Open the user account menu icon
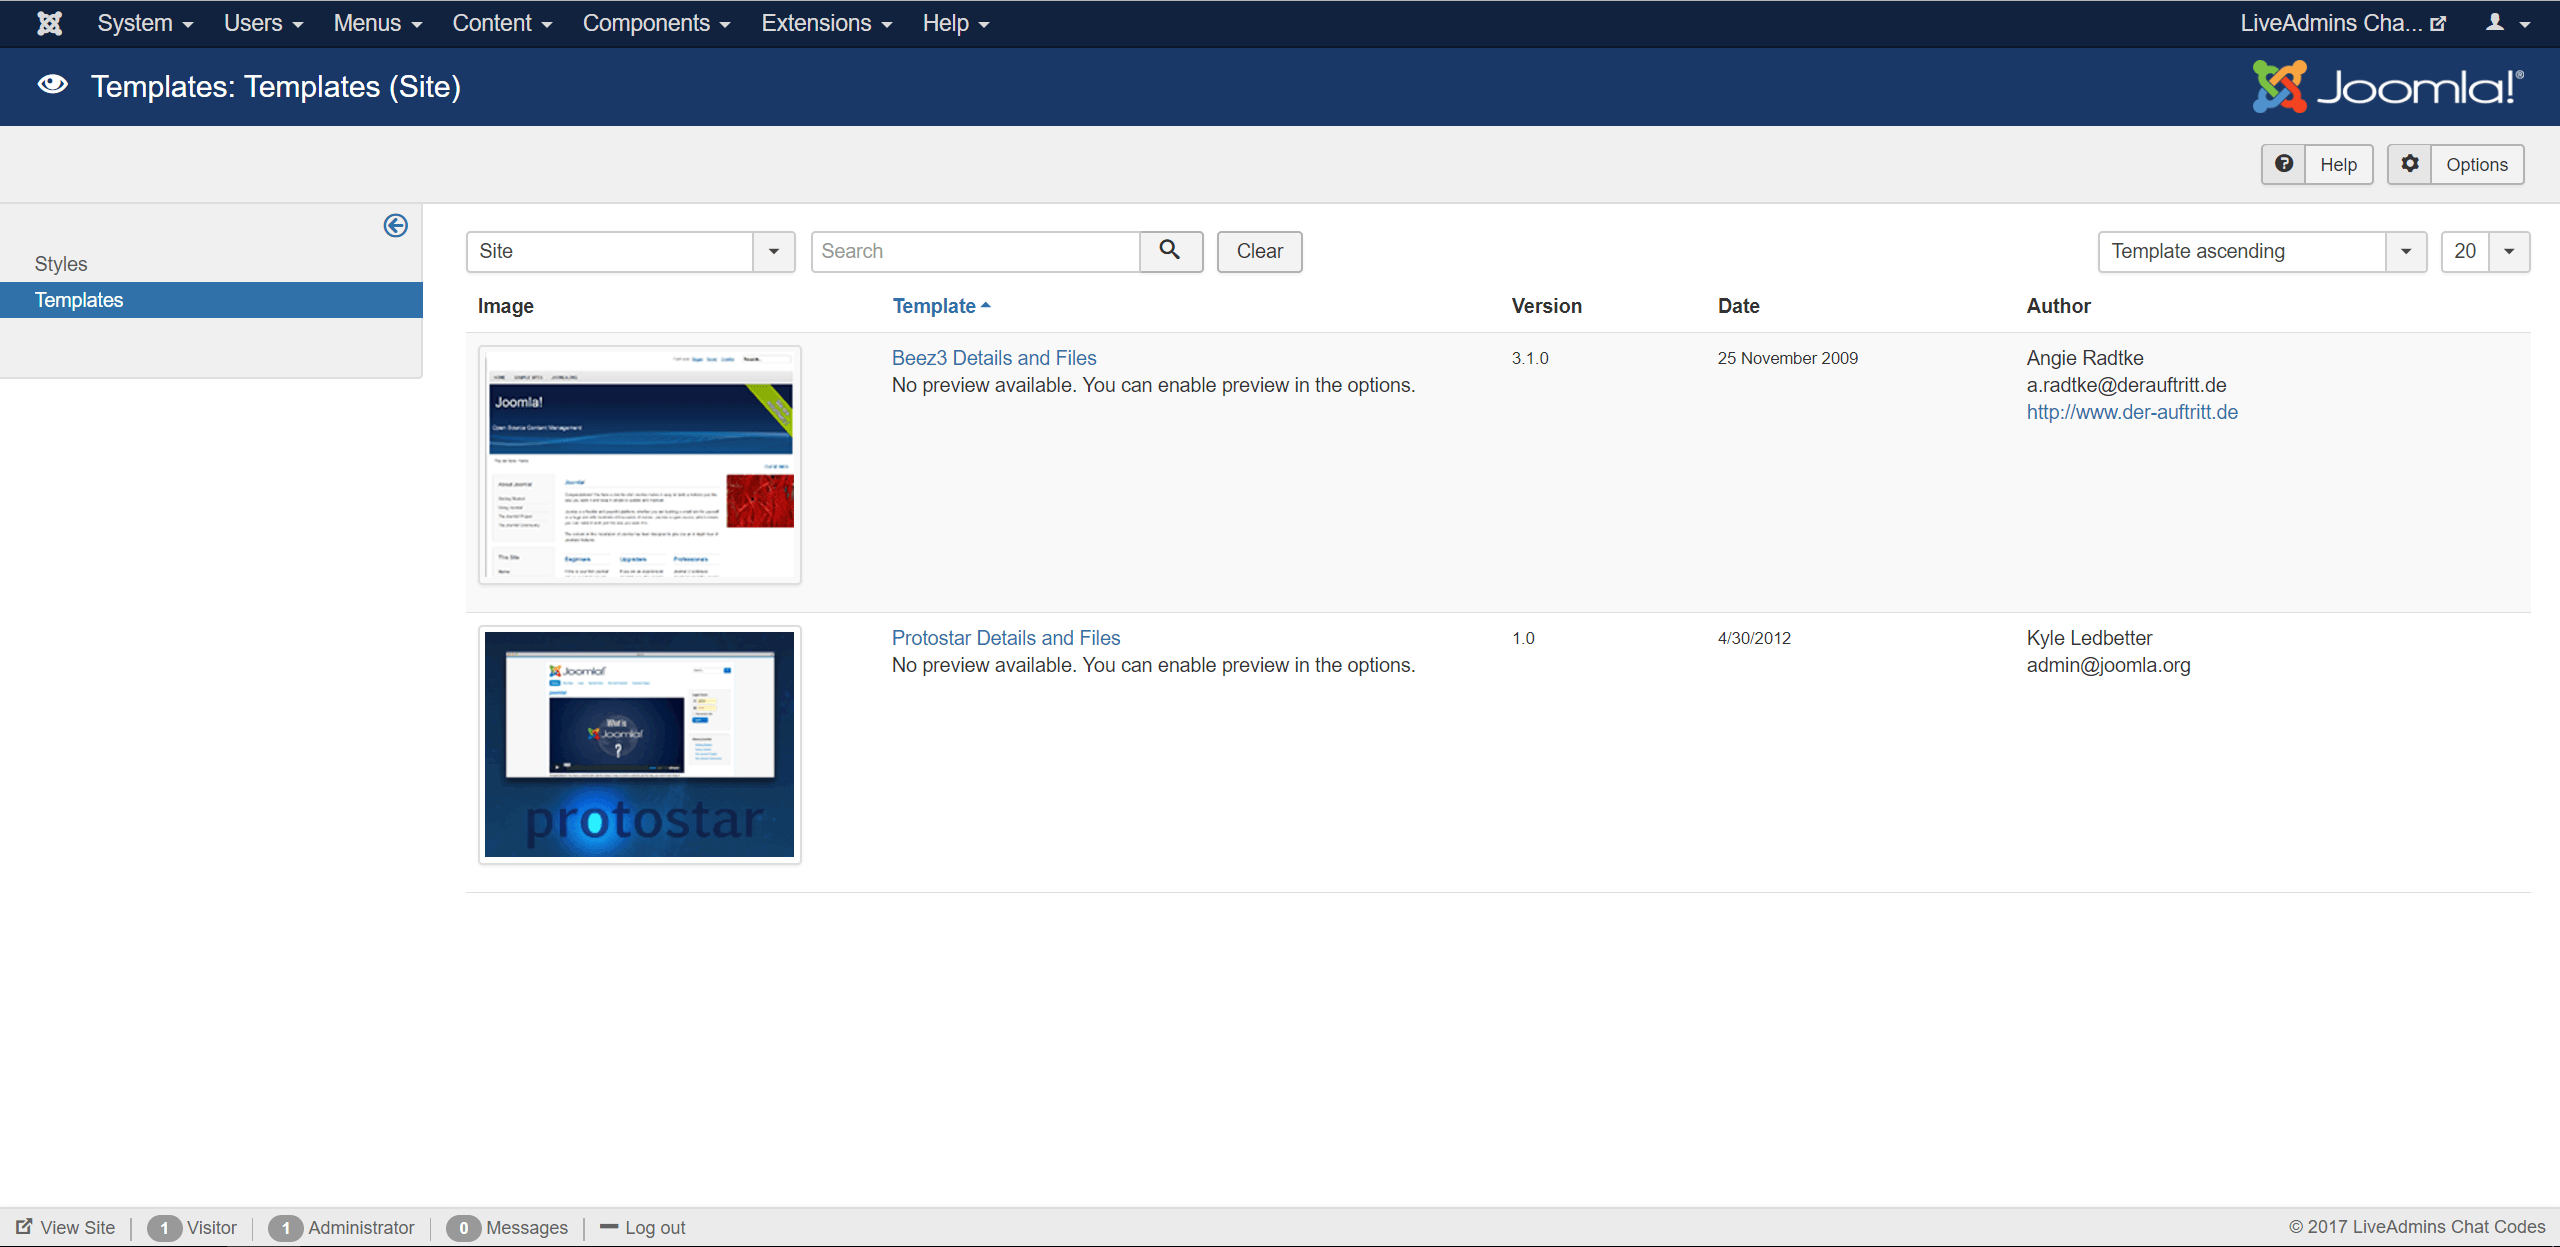This screenshot has height=1247, width=2560. [2507, 23]
